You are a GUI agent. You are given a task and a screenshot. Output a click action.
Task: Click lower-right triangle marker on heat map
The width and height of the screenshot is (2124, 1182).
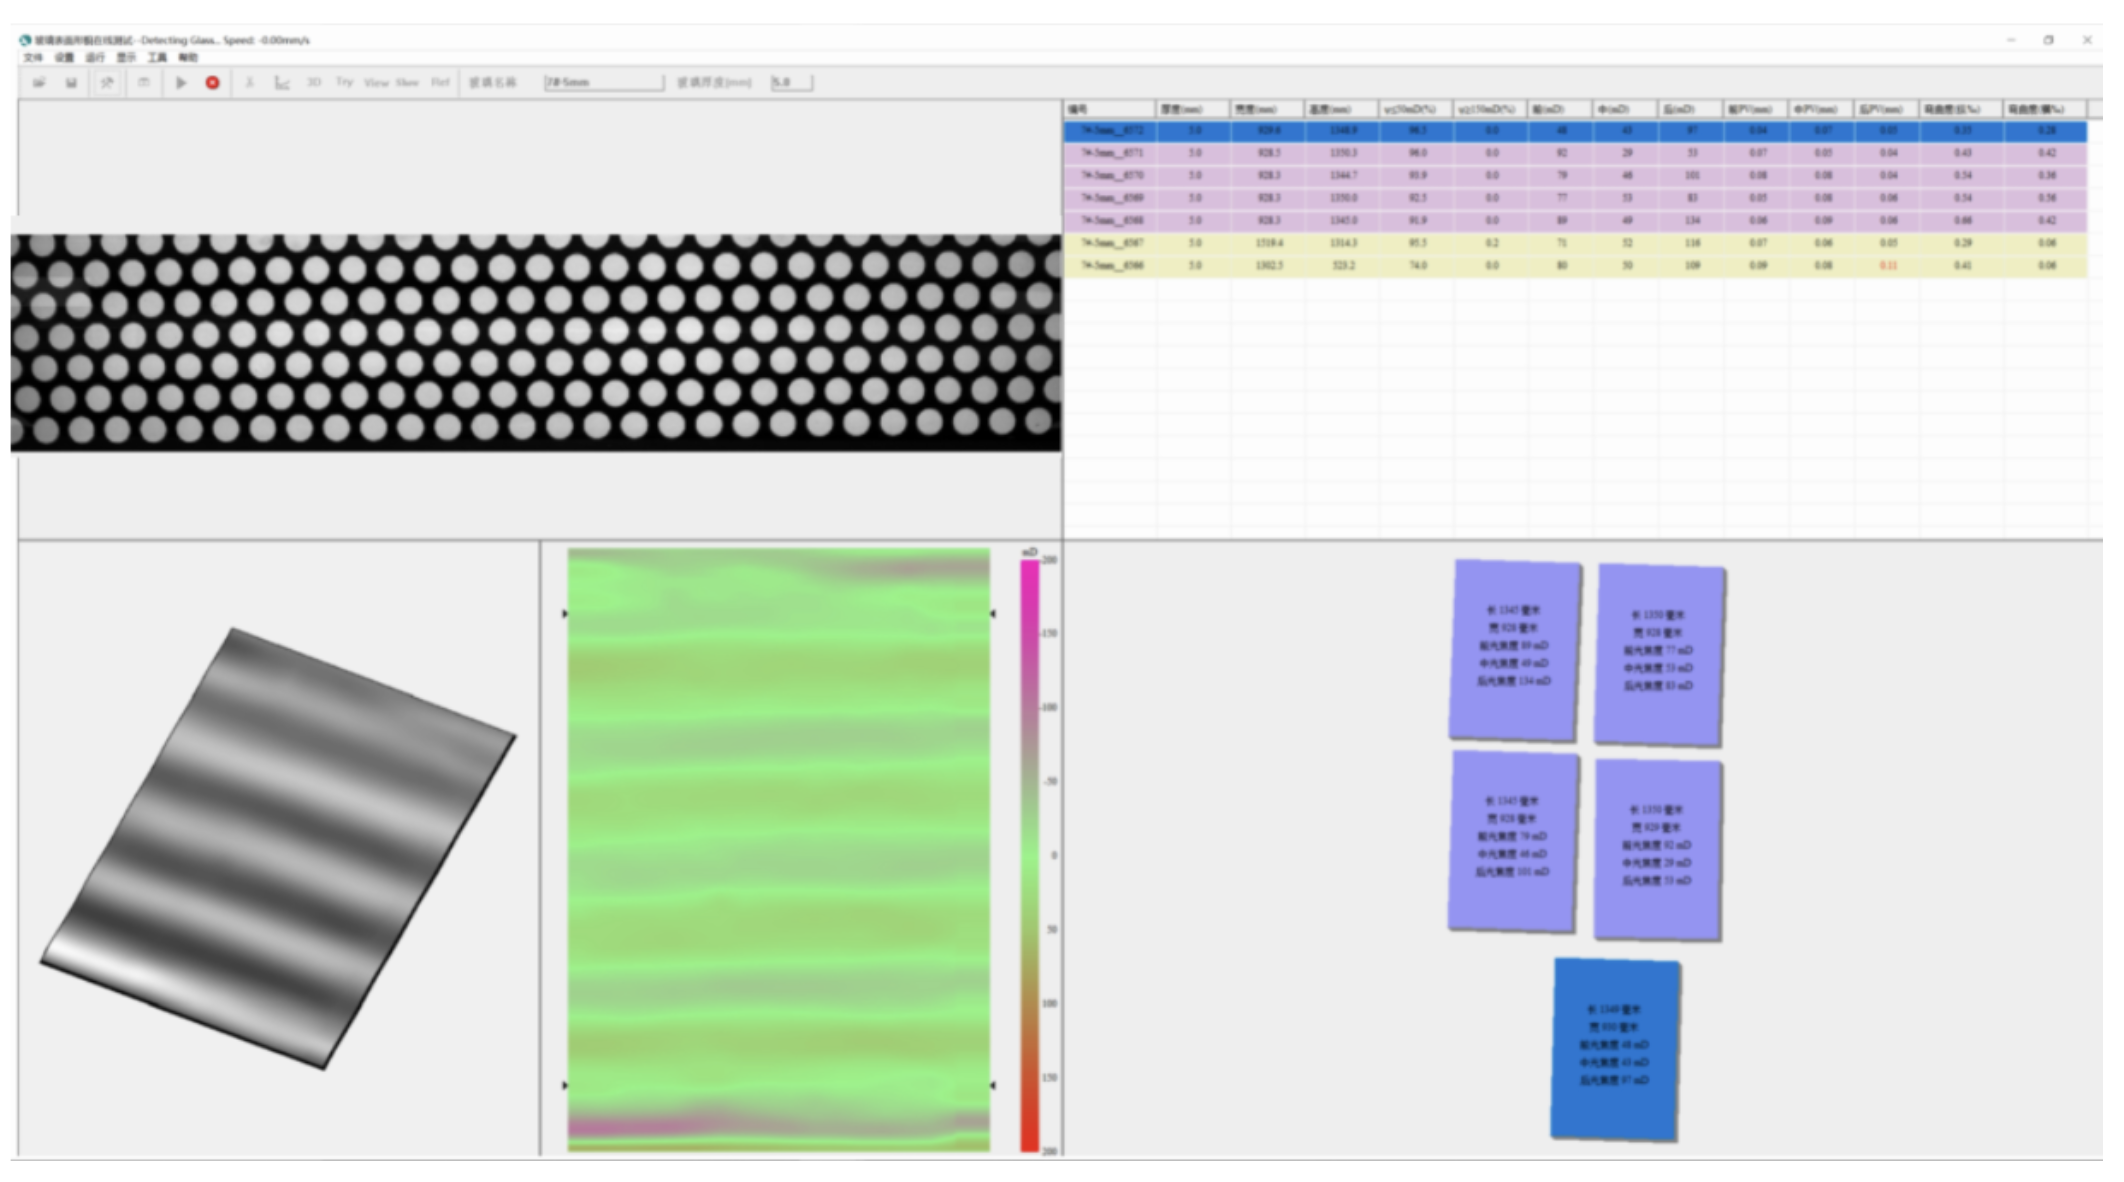point(993,1085)
